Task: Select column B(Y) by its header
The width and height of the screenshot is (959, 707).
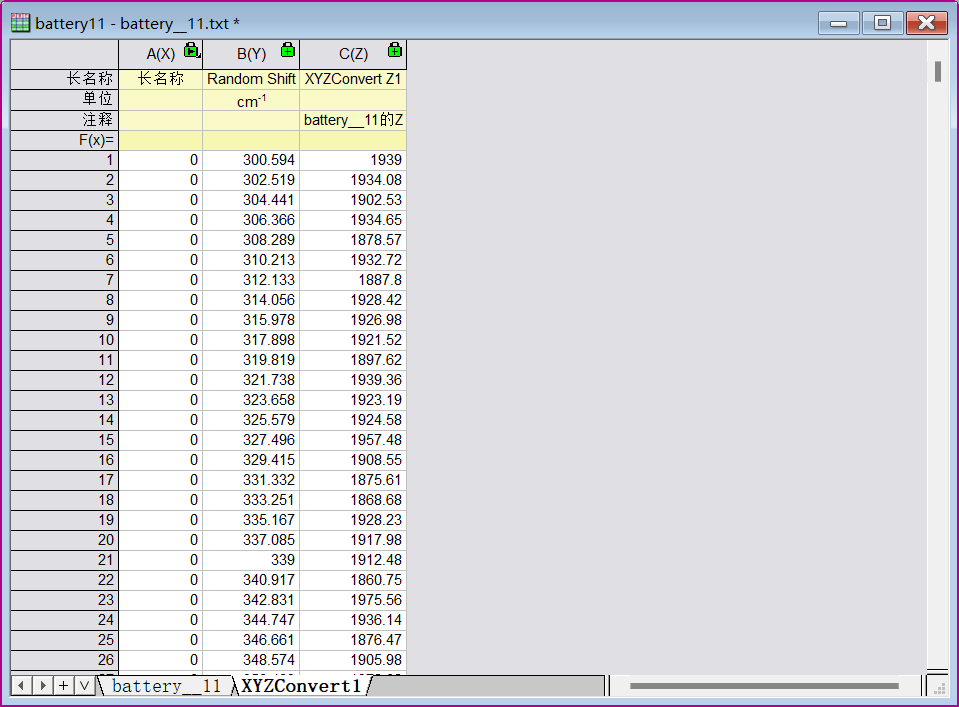Action: coord(250,54)
